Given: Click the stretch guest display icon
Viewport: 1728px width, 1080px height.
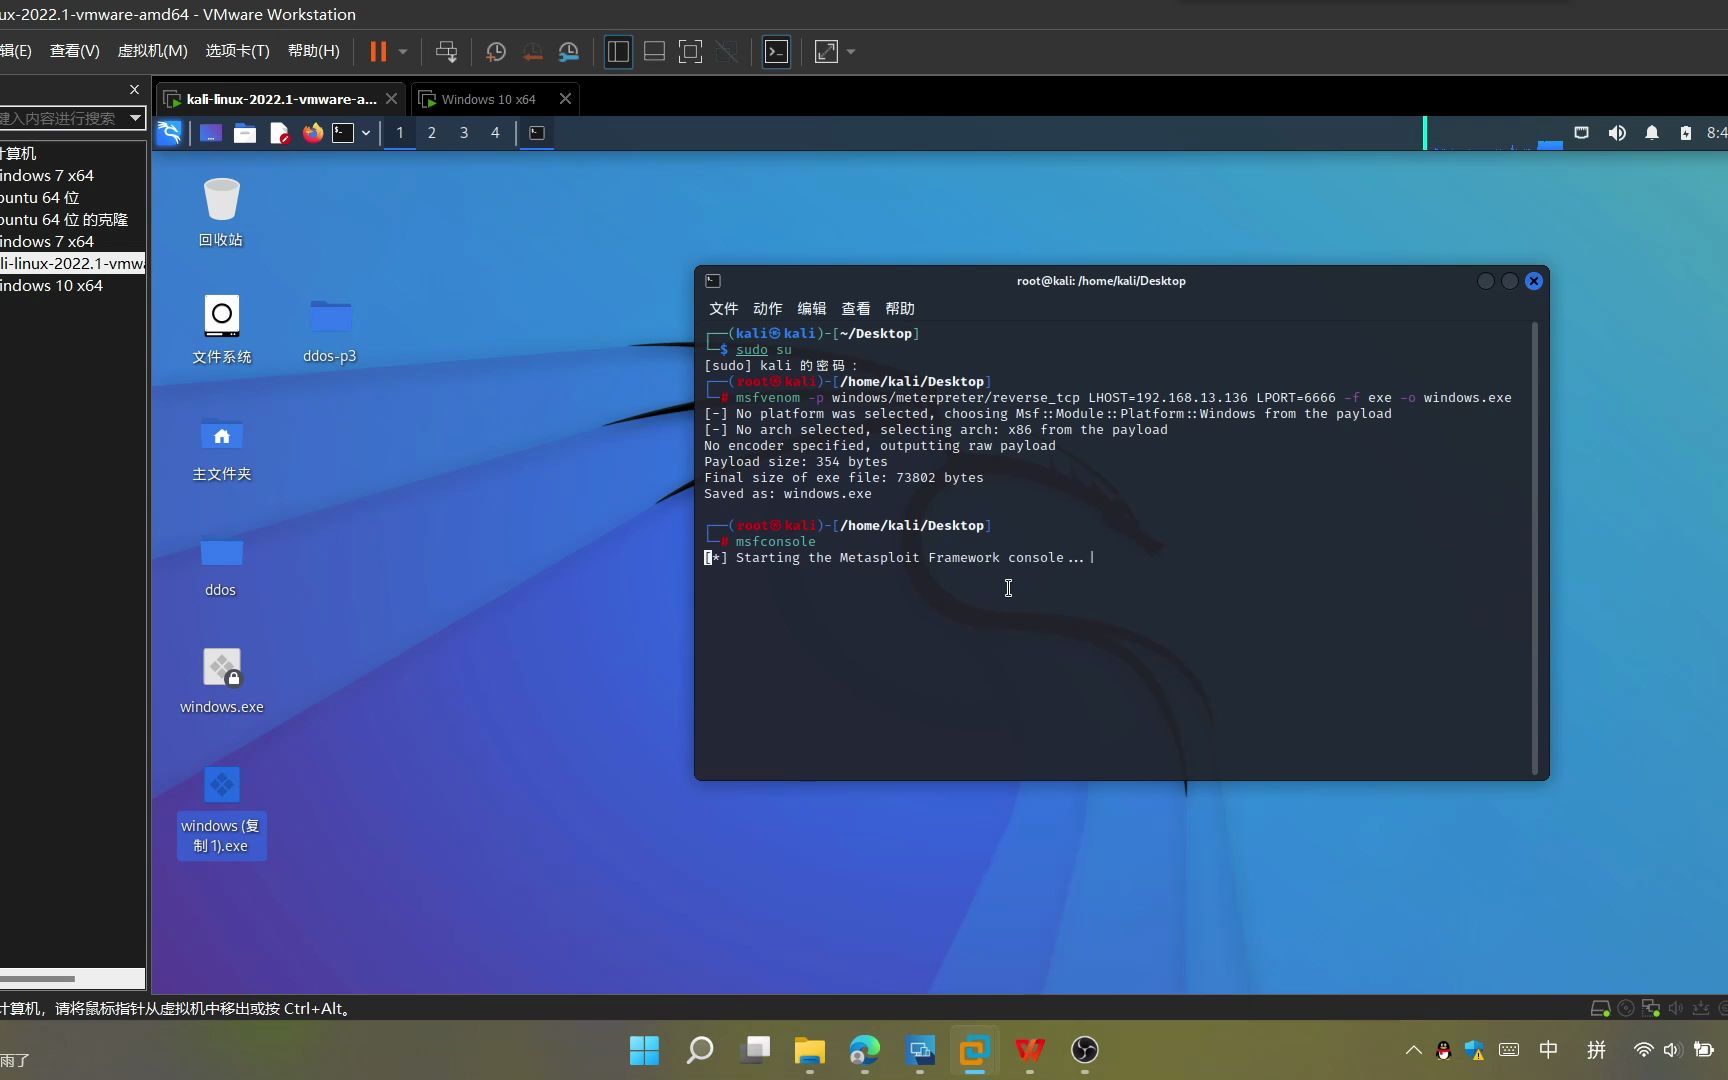Looking at the screenshot, I should pyautogui.click(x=826, y=52).
